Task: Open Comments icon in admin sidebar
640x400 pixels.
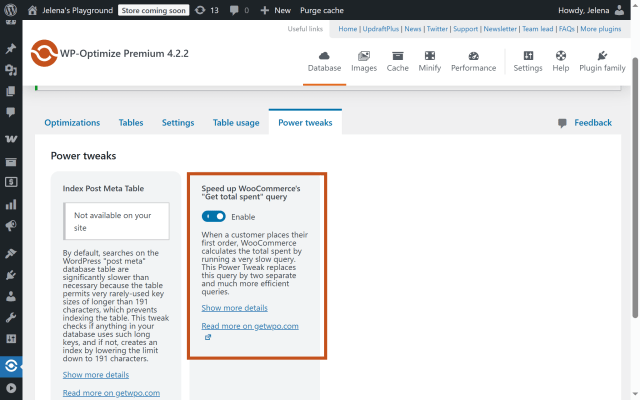Action: click(x=11, y=112)
